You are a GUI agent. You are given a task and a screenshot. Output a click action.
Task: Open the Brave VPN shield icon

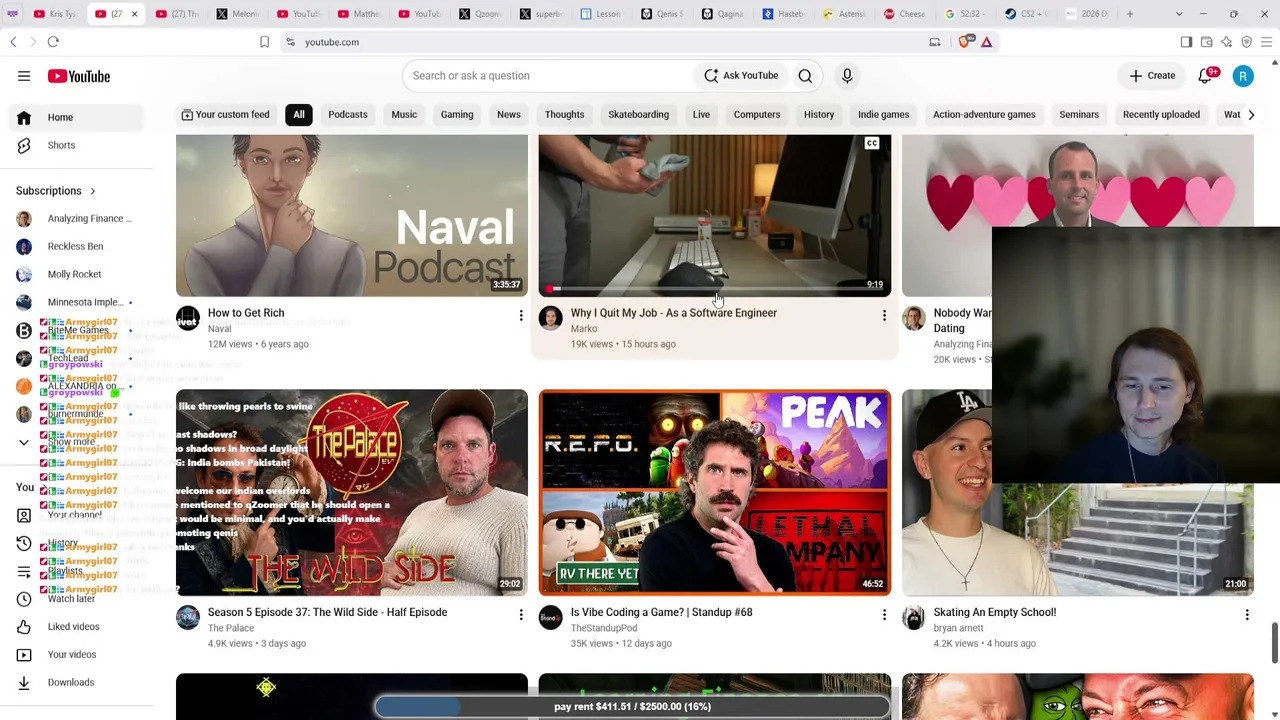point(1246,42)
